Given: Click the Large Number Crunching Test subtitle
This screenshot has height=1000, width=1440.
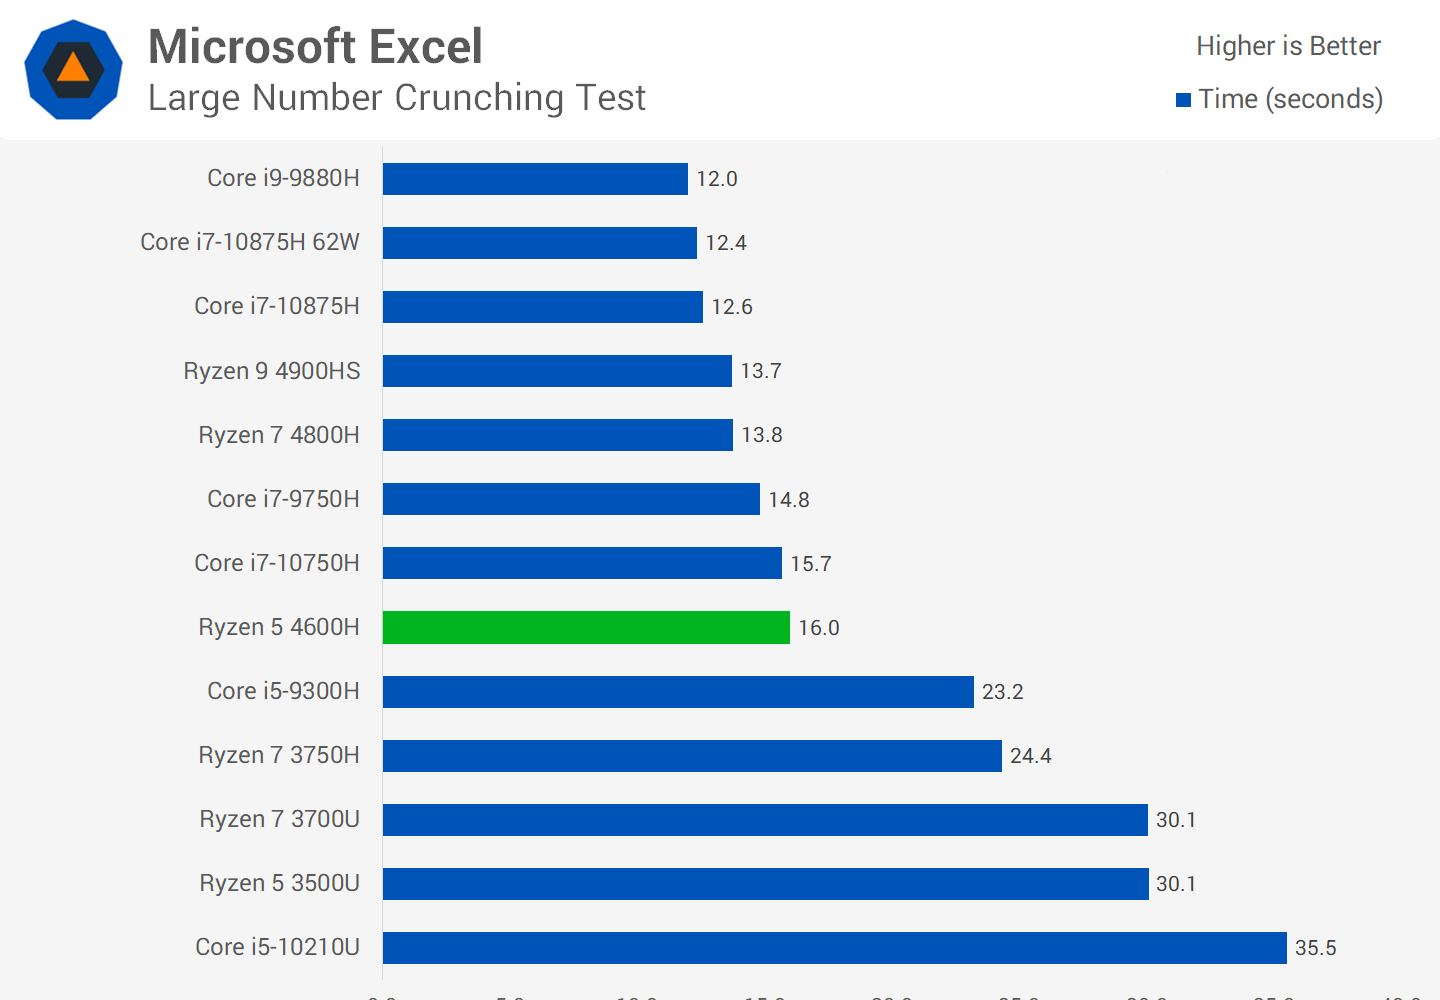Looking at the screenshot, I should tap(396, 98).
